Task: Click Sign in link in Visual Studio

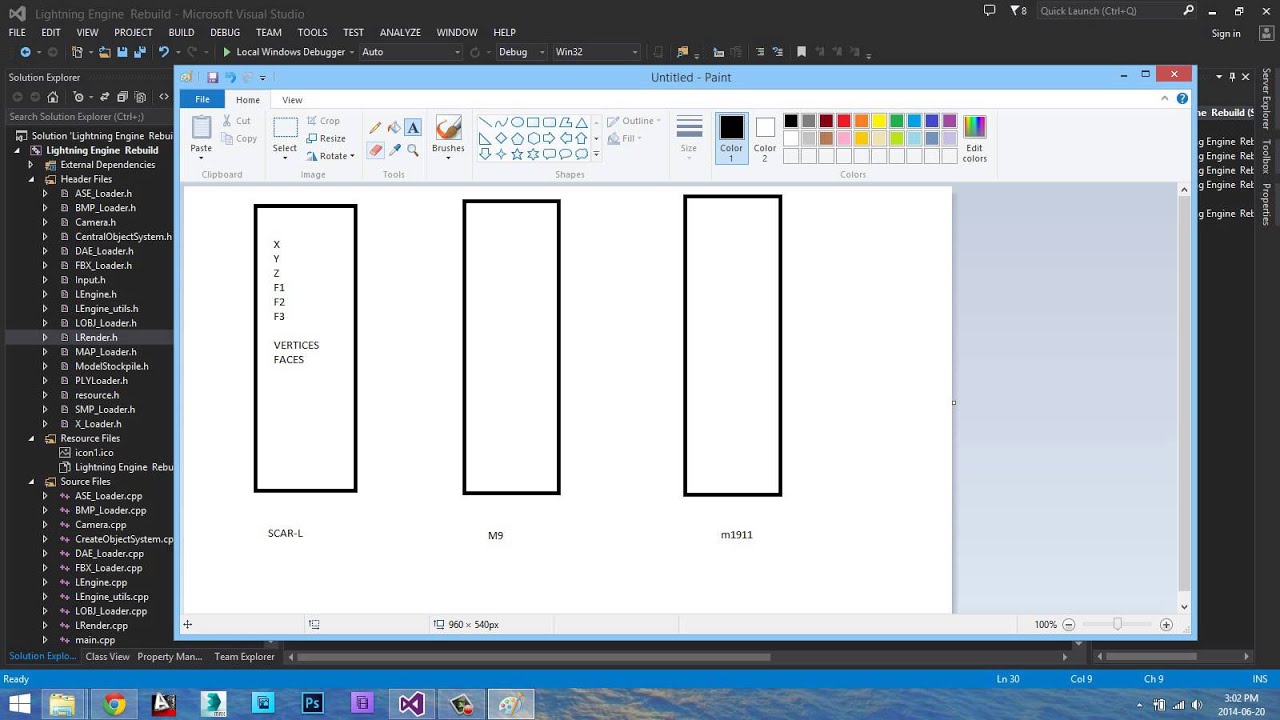Action: [1226, 34]
